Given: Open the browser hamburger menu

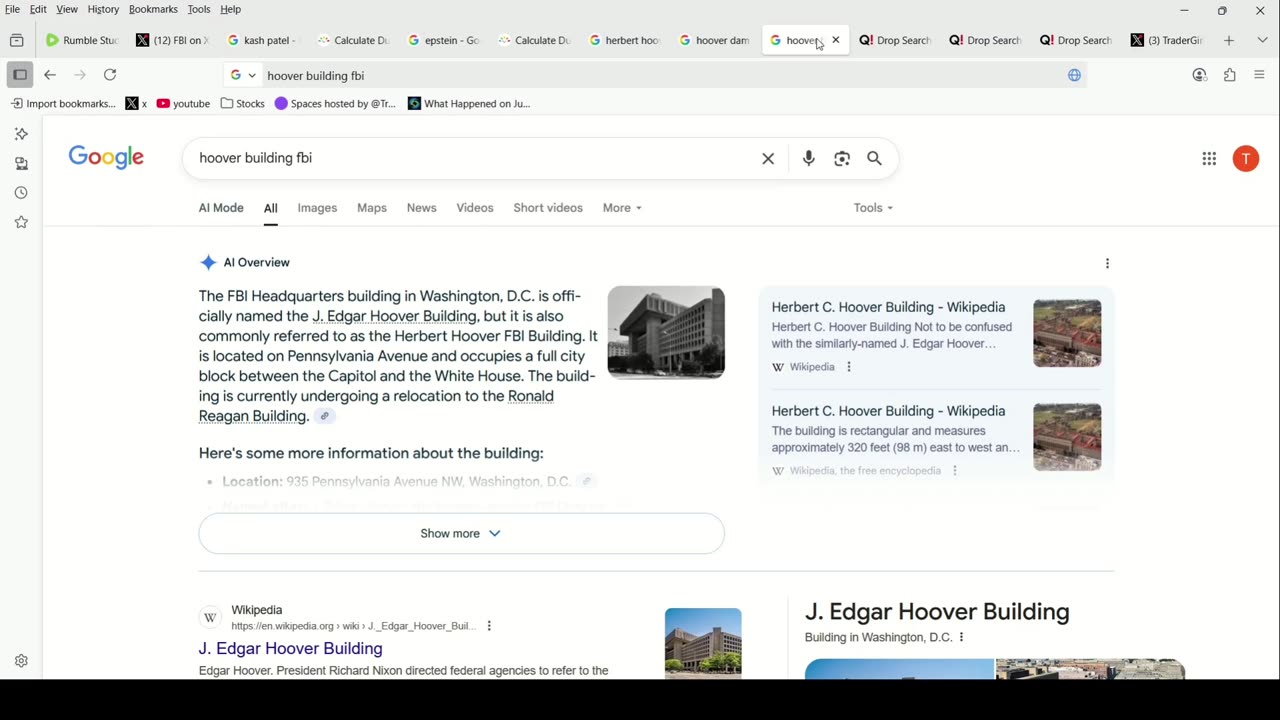Looking at the screenshot, I should coord(1259,75).
